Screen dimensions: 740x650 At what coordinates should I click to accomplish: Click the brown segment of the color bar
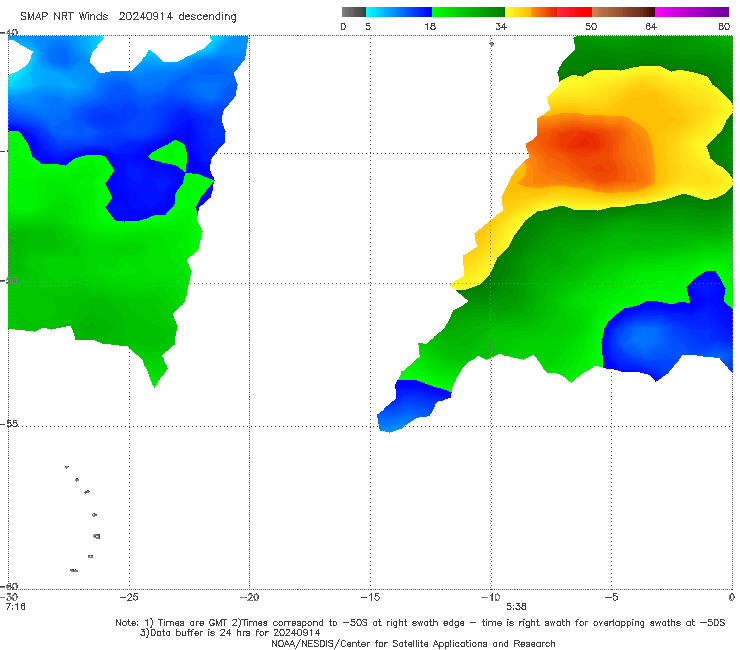click(x=623, y=12)
